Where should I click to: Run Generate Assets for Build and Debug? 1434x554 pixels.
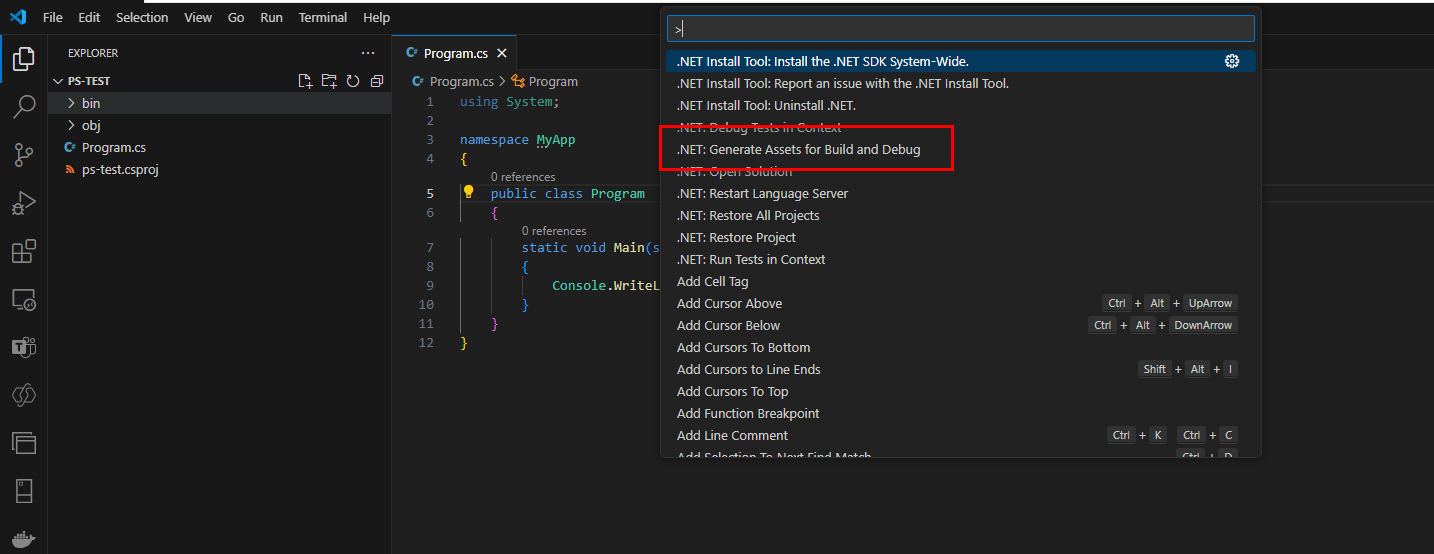click(960, 149)
